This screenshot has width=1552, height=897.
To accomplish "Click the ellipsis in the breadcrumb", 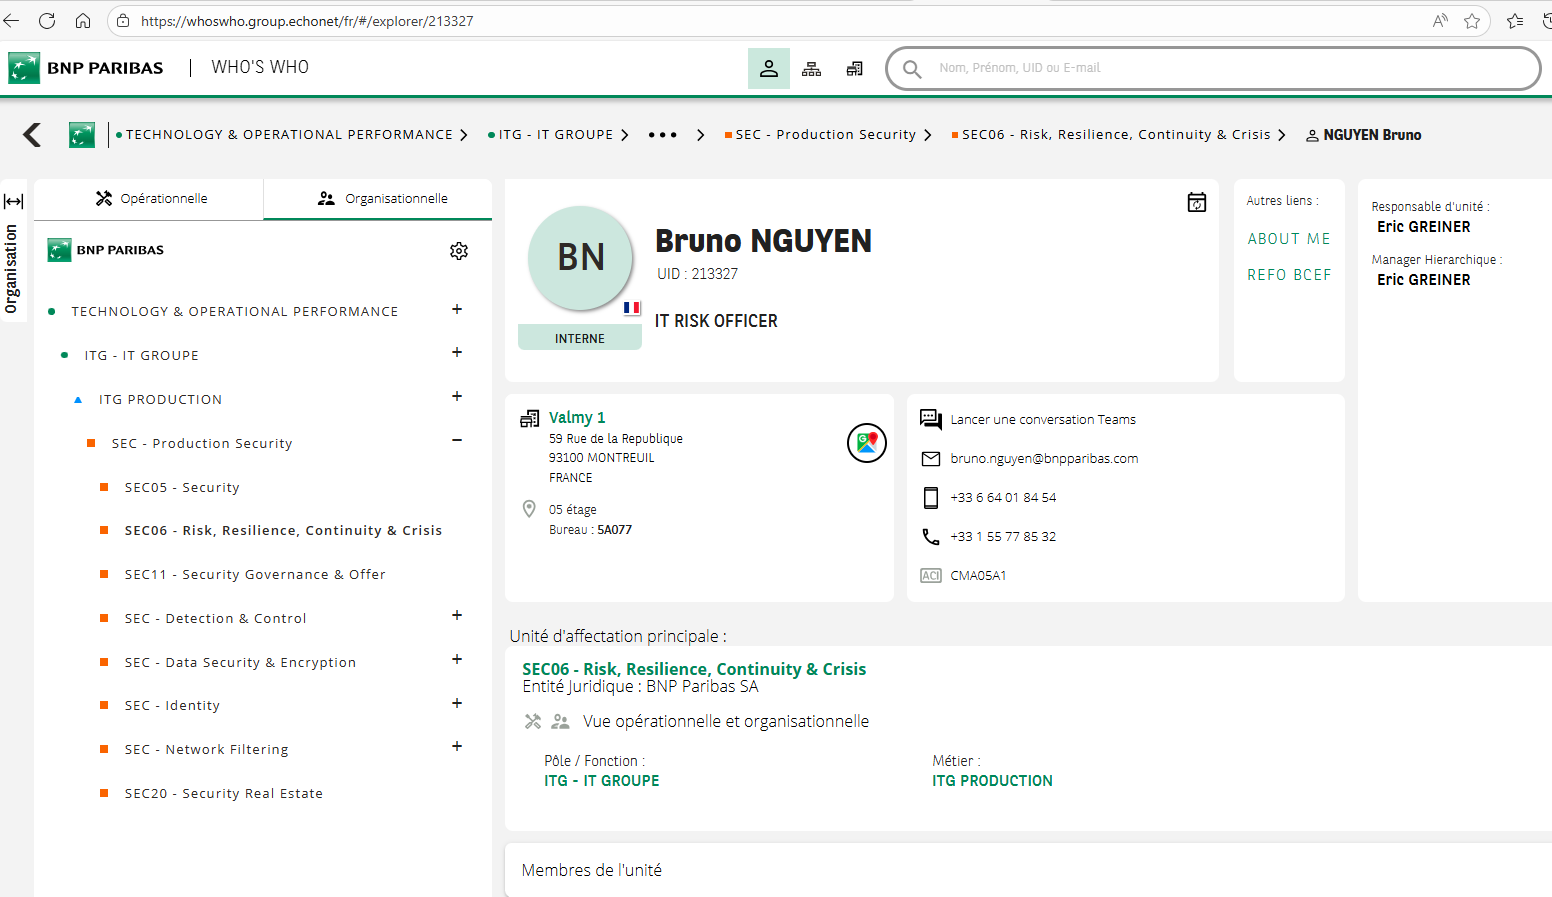I will pos(663,135).
